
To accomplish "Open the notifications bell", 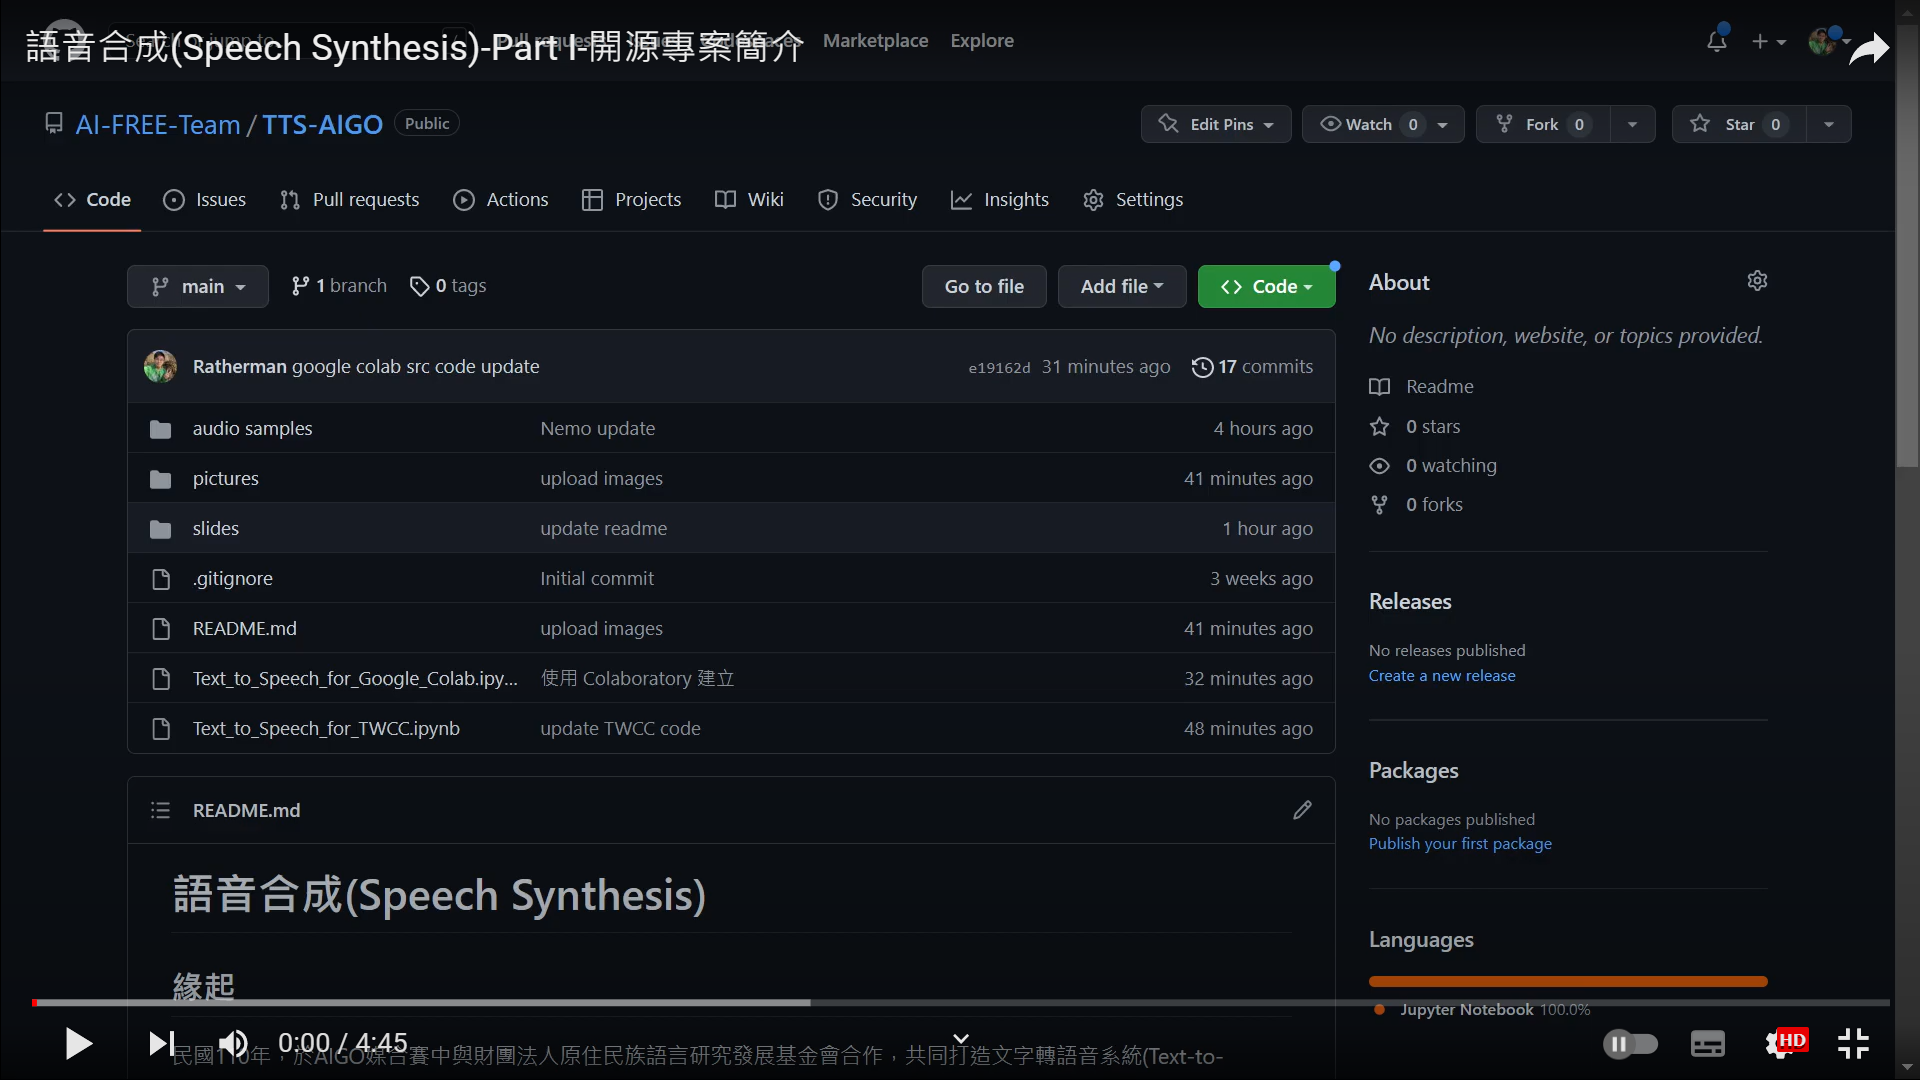I will click(1716, 41).
